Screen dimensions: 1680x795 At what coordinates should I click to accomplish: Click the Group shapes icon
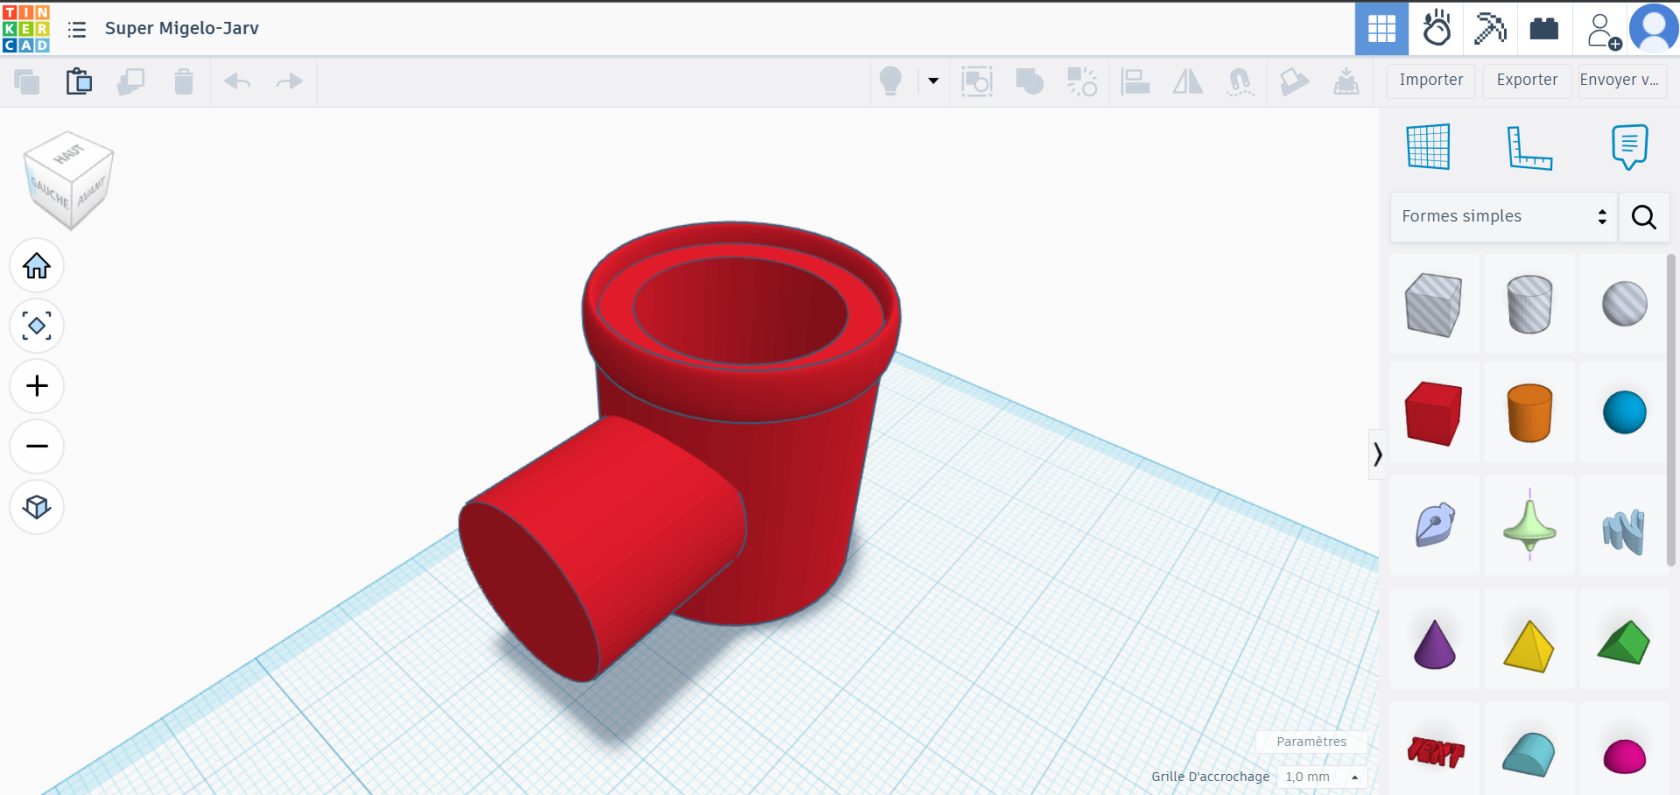tap(1029, 81)
